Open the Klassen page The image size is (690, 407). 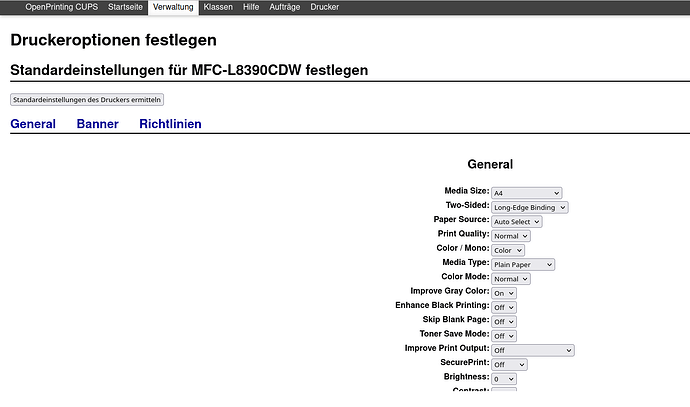[218, 7]
